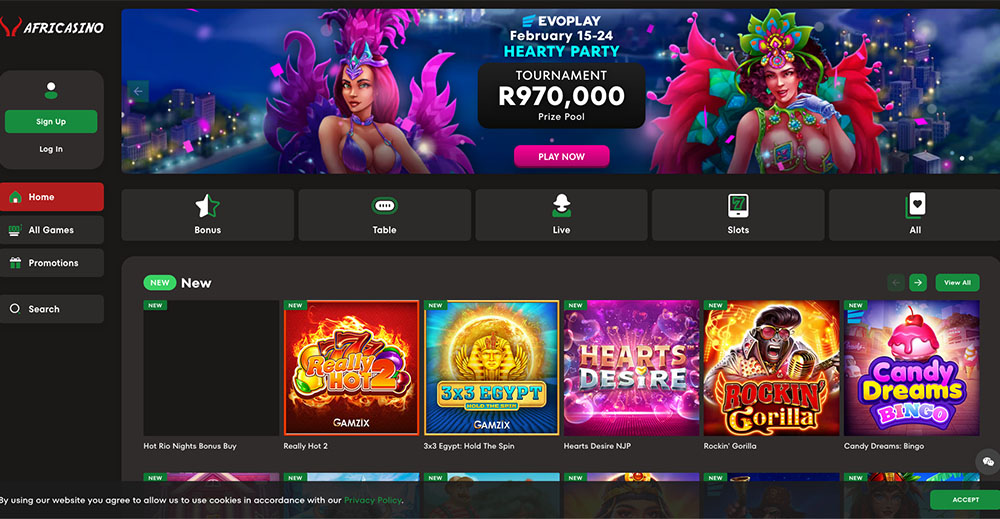Open All Games in sidebar

[52, 230]
